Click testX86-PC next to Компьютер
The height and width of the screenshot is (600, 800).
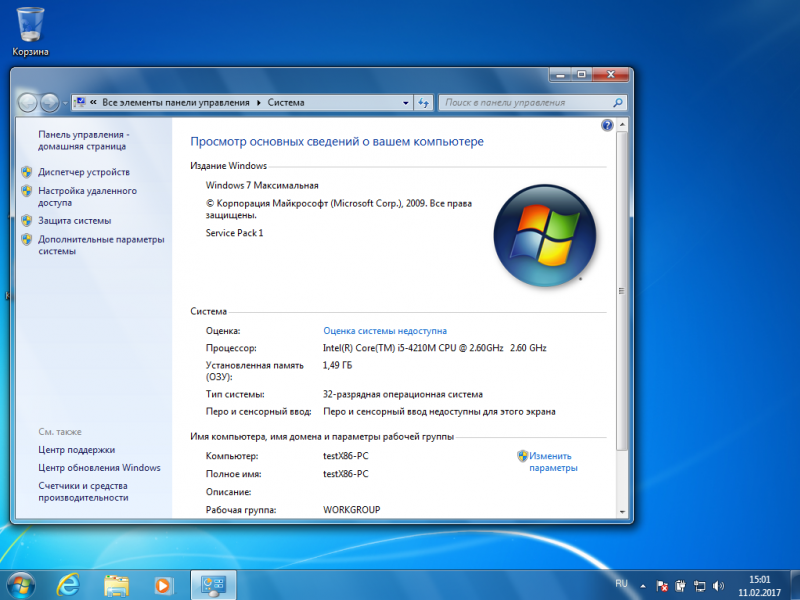pyautogui.click(x=345, y=456)
